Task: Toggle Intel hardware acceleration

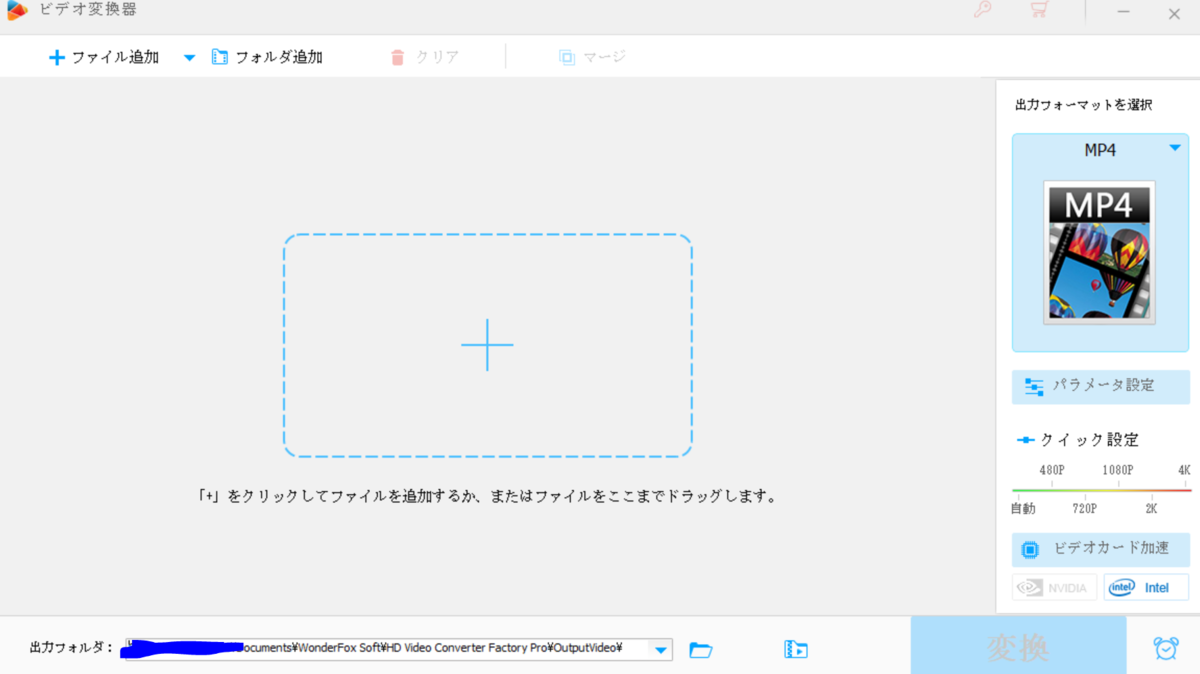Action: coord(1146,588)
